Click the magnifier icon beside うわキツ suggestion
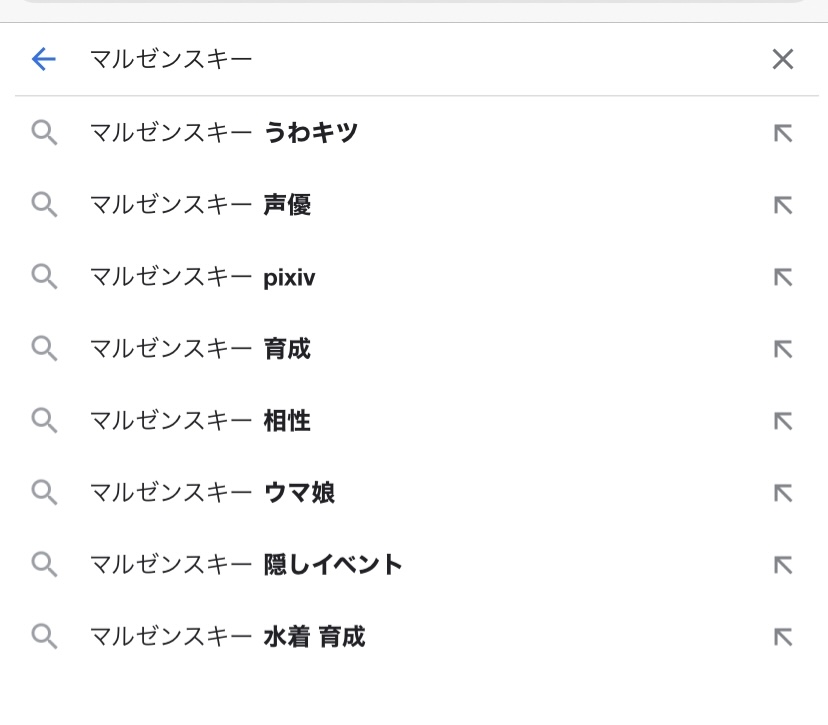 click(44, 133)
